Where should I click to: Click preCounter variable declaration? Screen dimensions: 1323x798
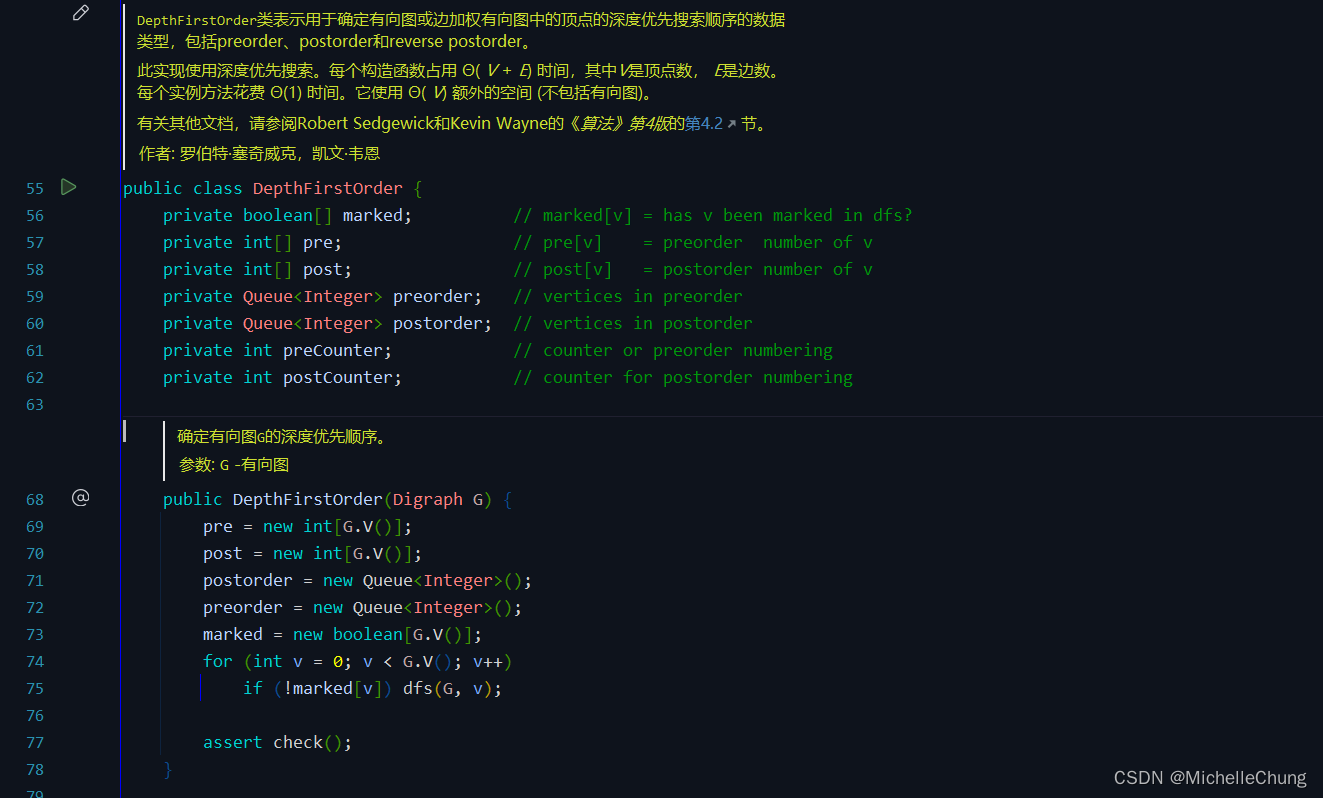(x=333, y=350)
